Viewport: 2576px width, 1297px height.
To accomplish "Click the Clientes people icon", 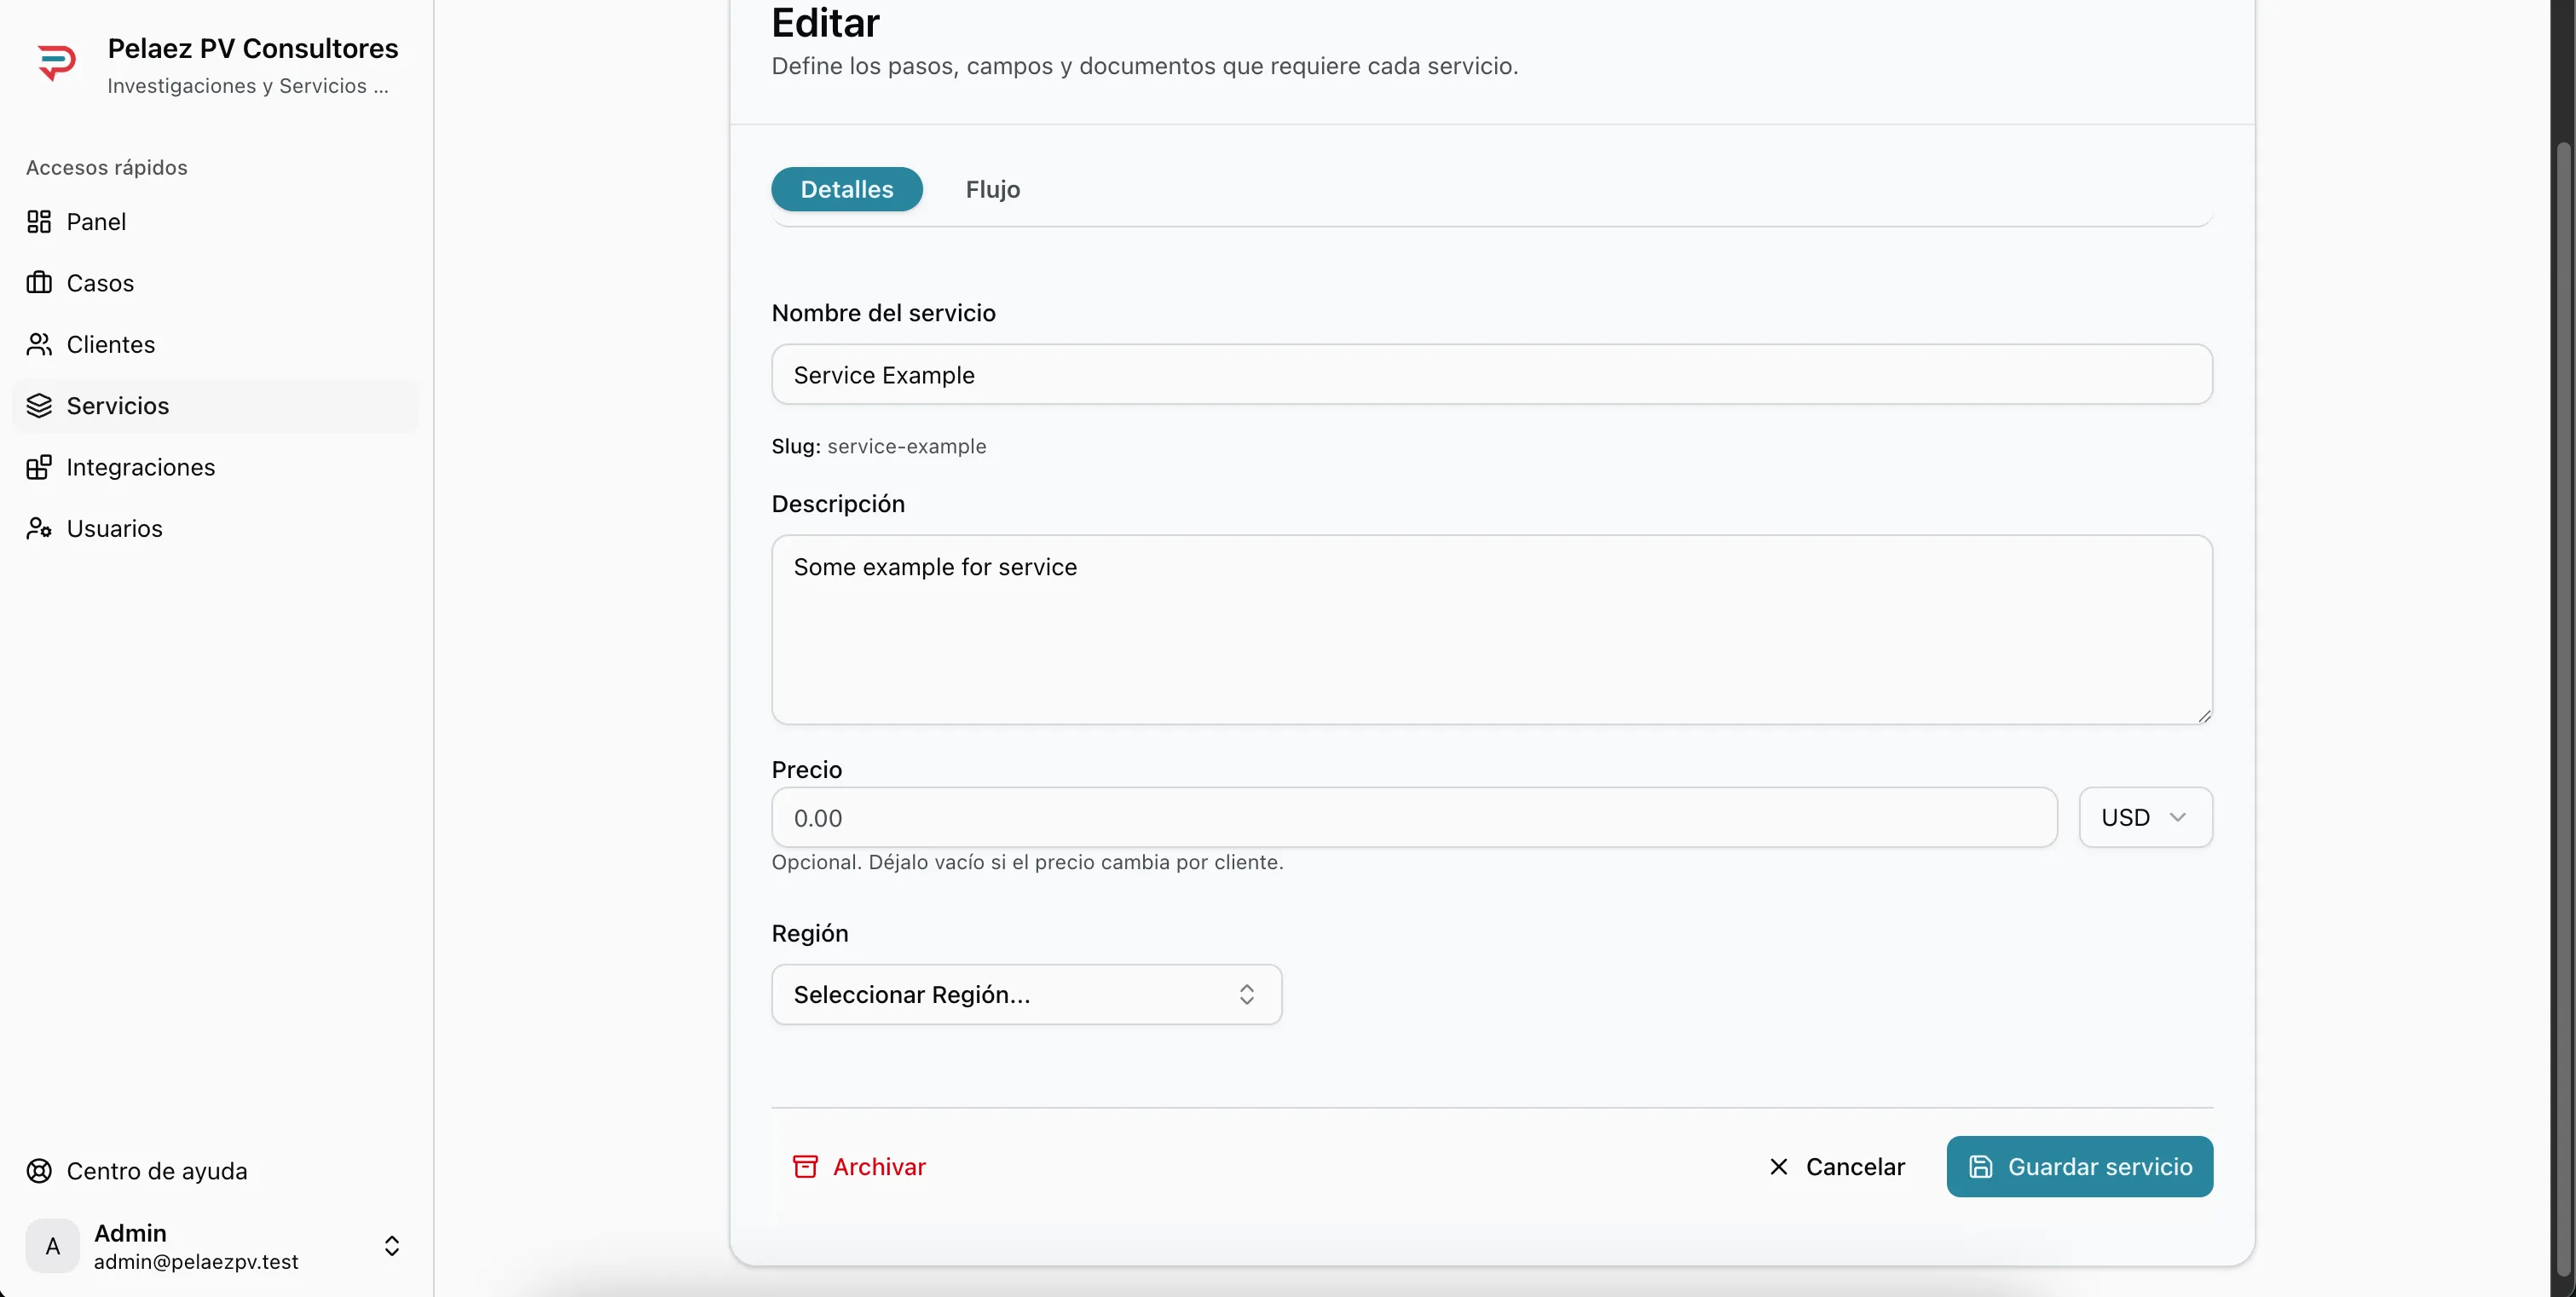I will [39, 345].
